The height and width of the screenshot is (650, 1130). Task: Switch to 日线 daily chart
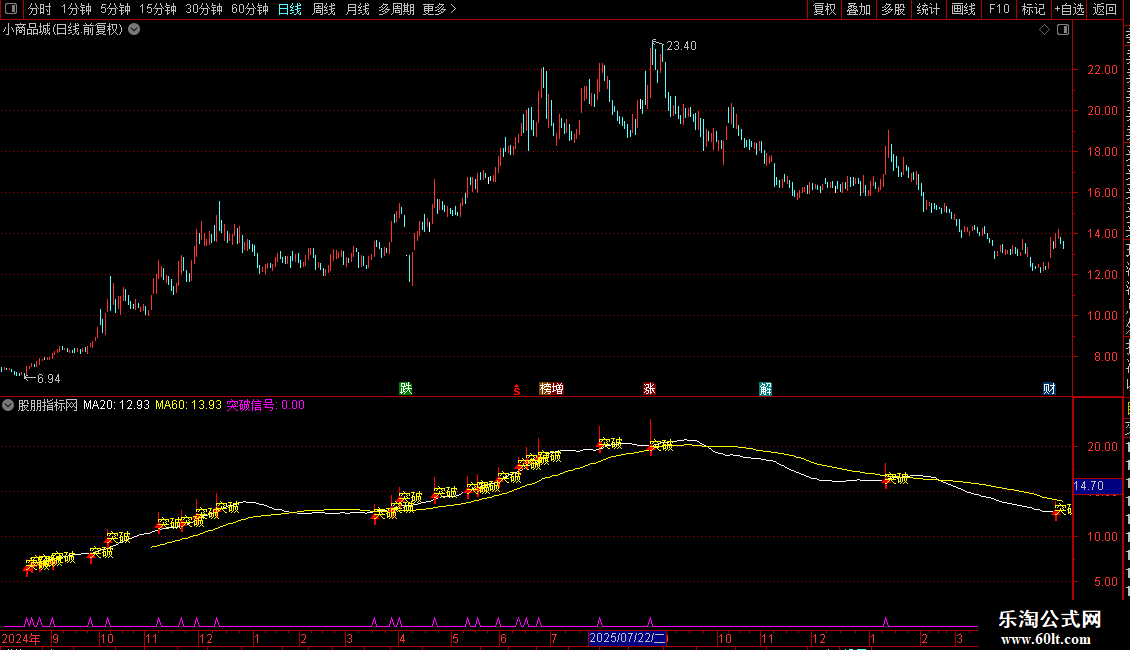click(290, 9)
